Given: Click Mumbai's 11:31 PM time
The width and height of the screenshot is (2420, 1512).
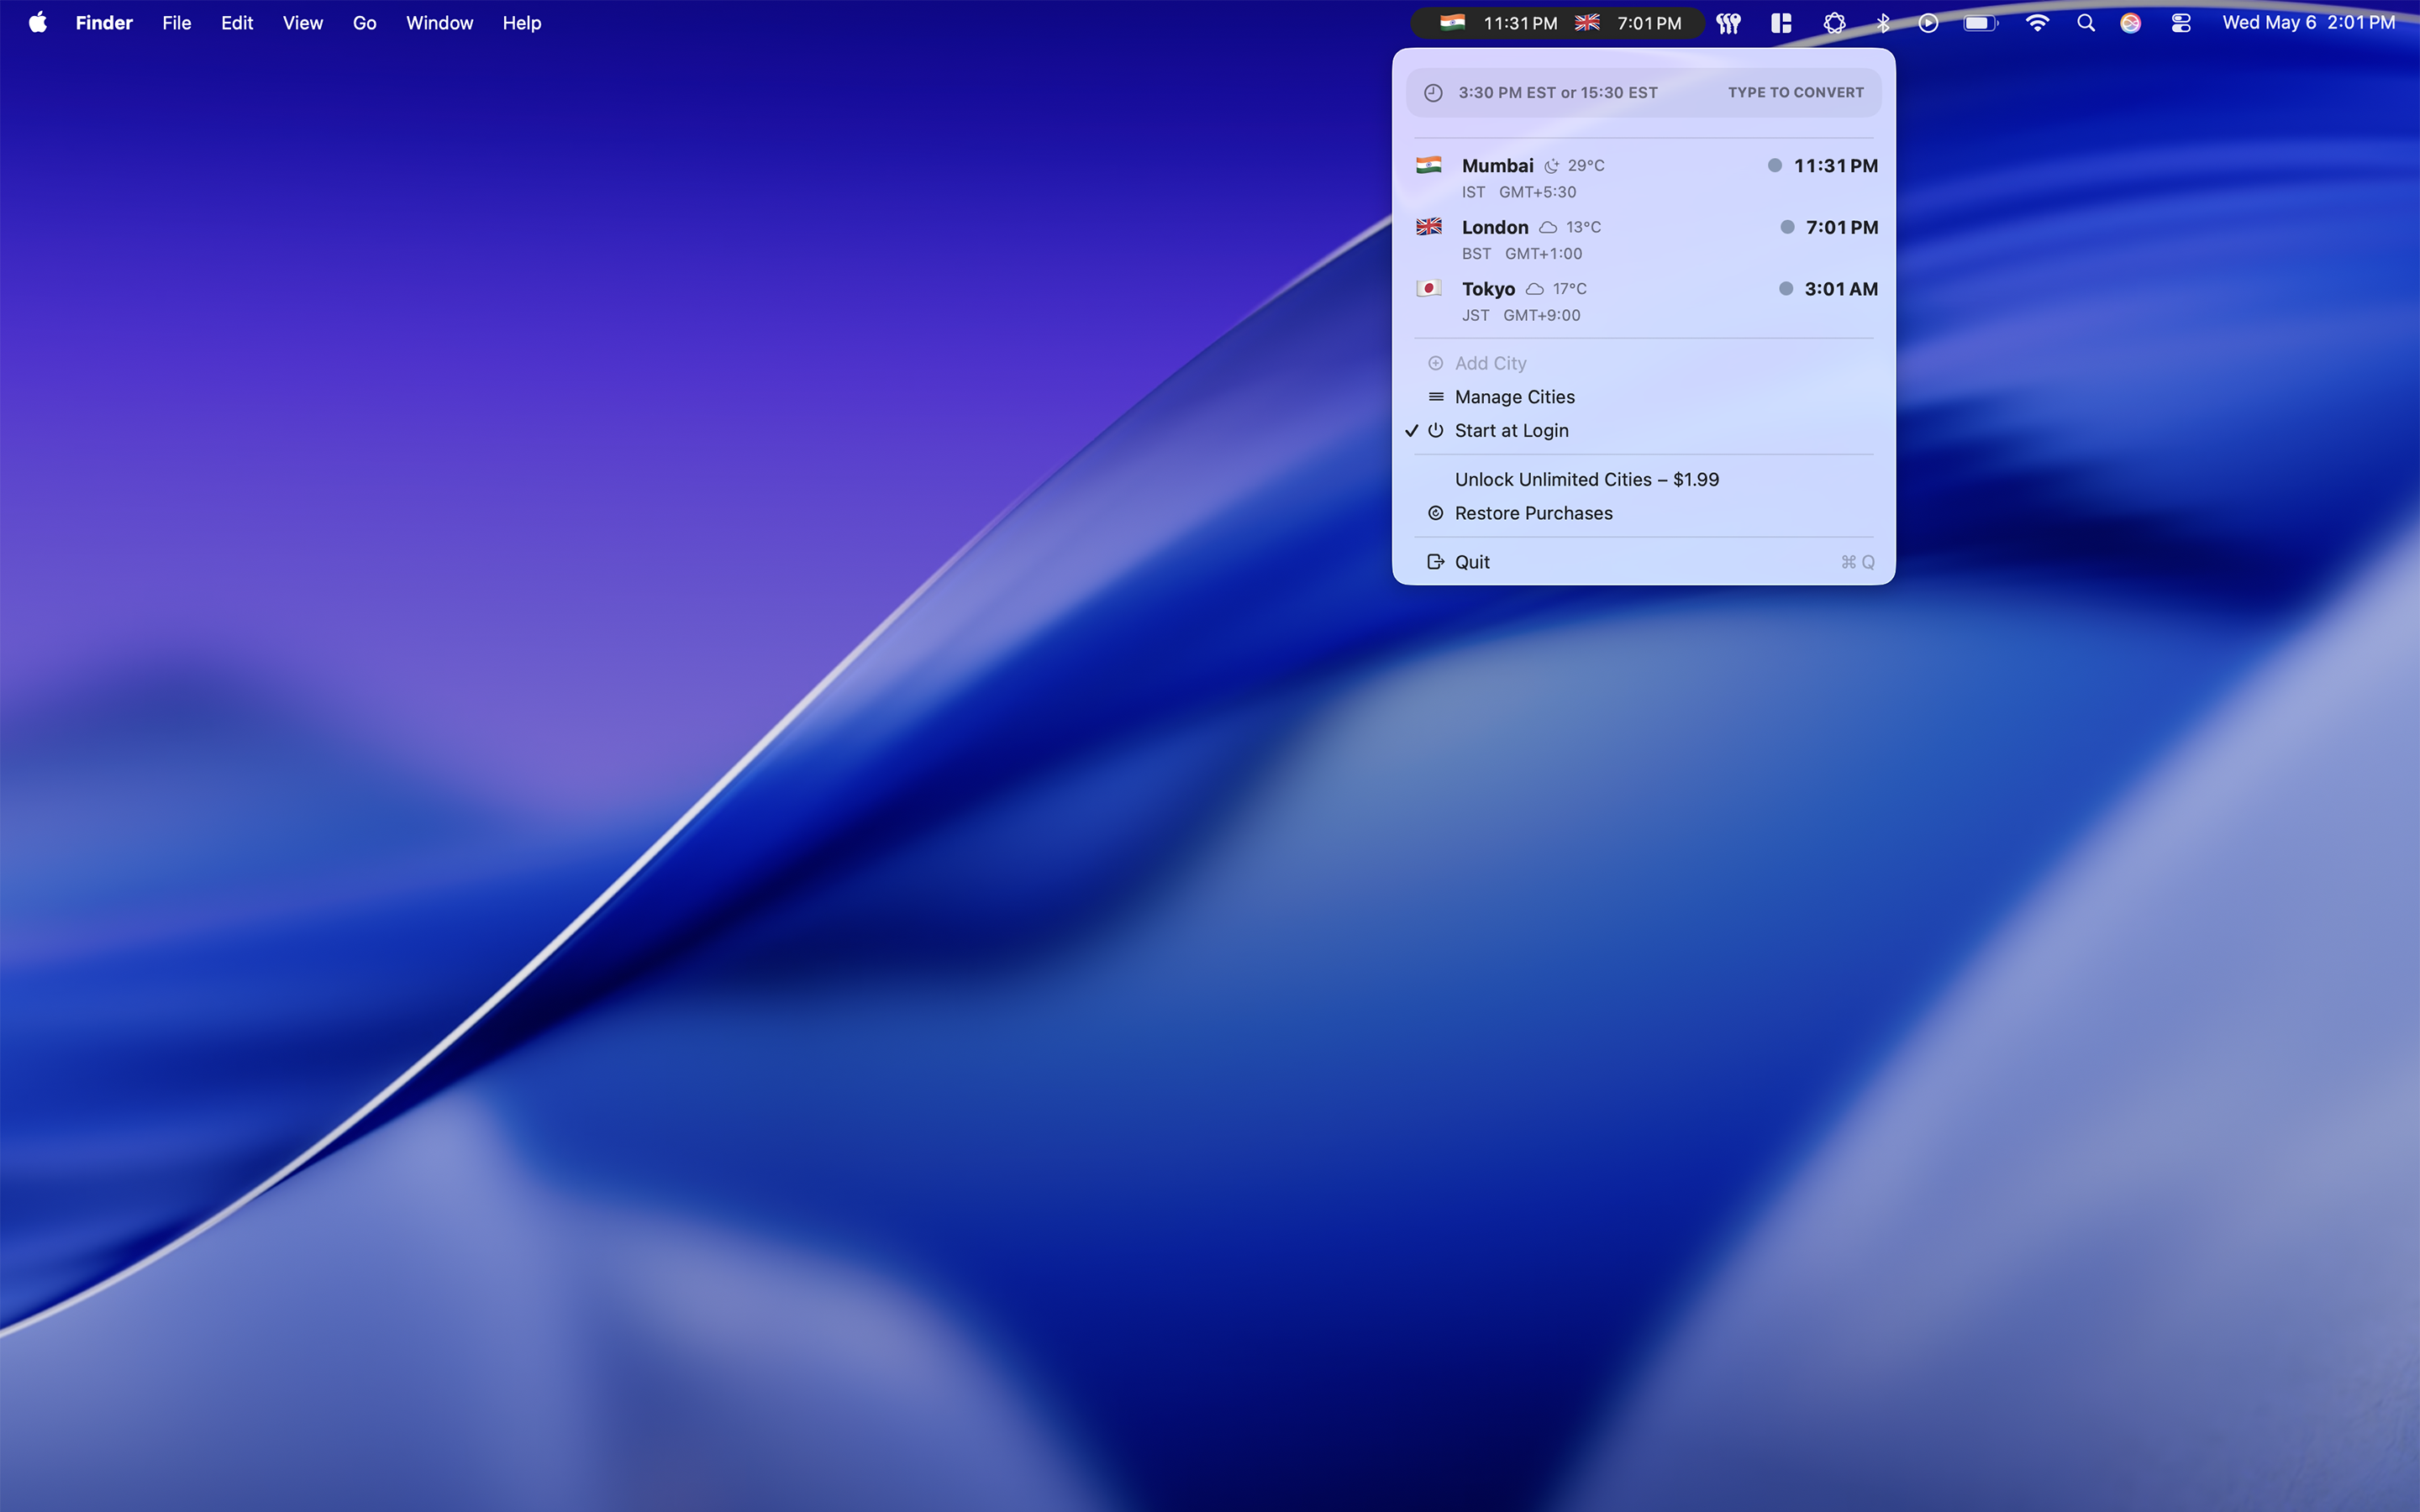Looking at the screenshot, I should 1836,165.
